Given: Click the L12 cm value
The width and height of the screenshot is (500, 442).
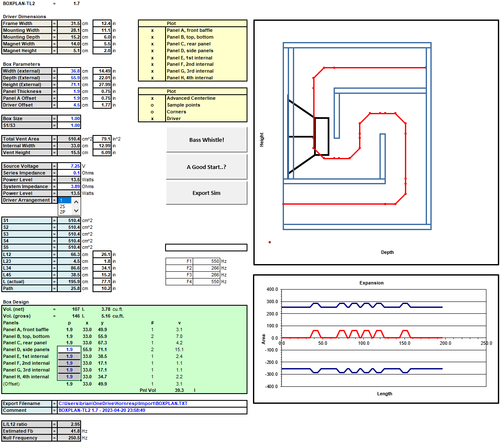Looking at the screenshot, I should coord(69,254).
